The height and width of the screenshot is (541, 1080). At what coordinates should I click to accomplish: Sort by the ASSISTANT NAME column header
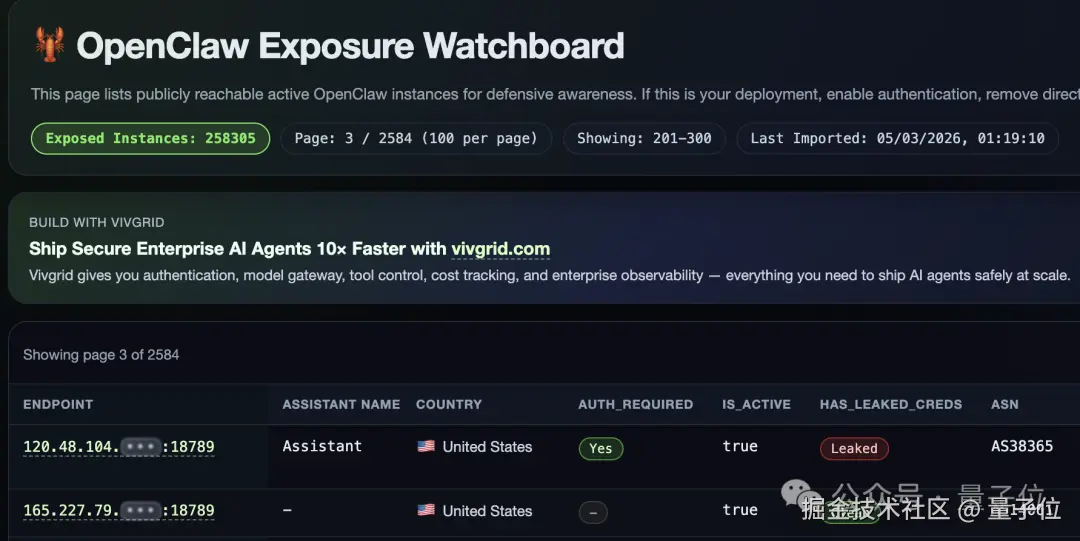[341, 404]
